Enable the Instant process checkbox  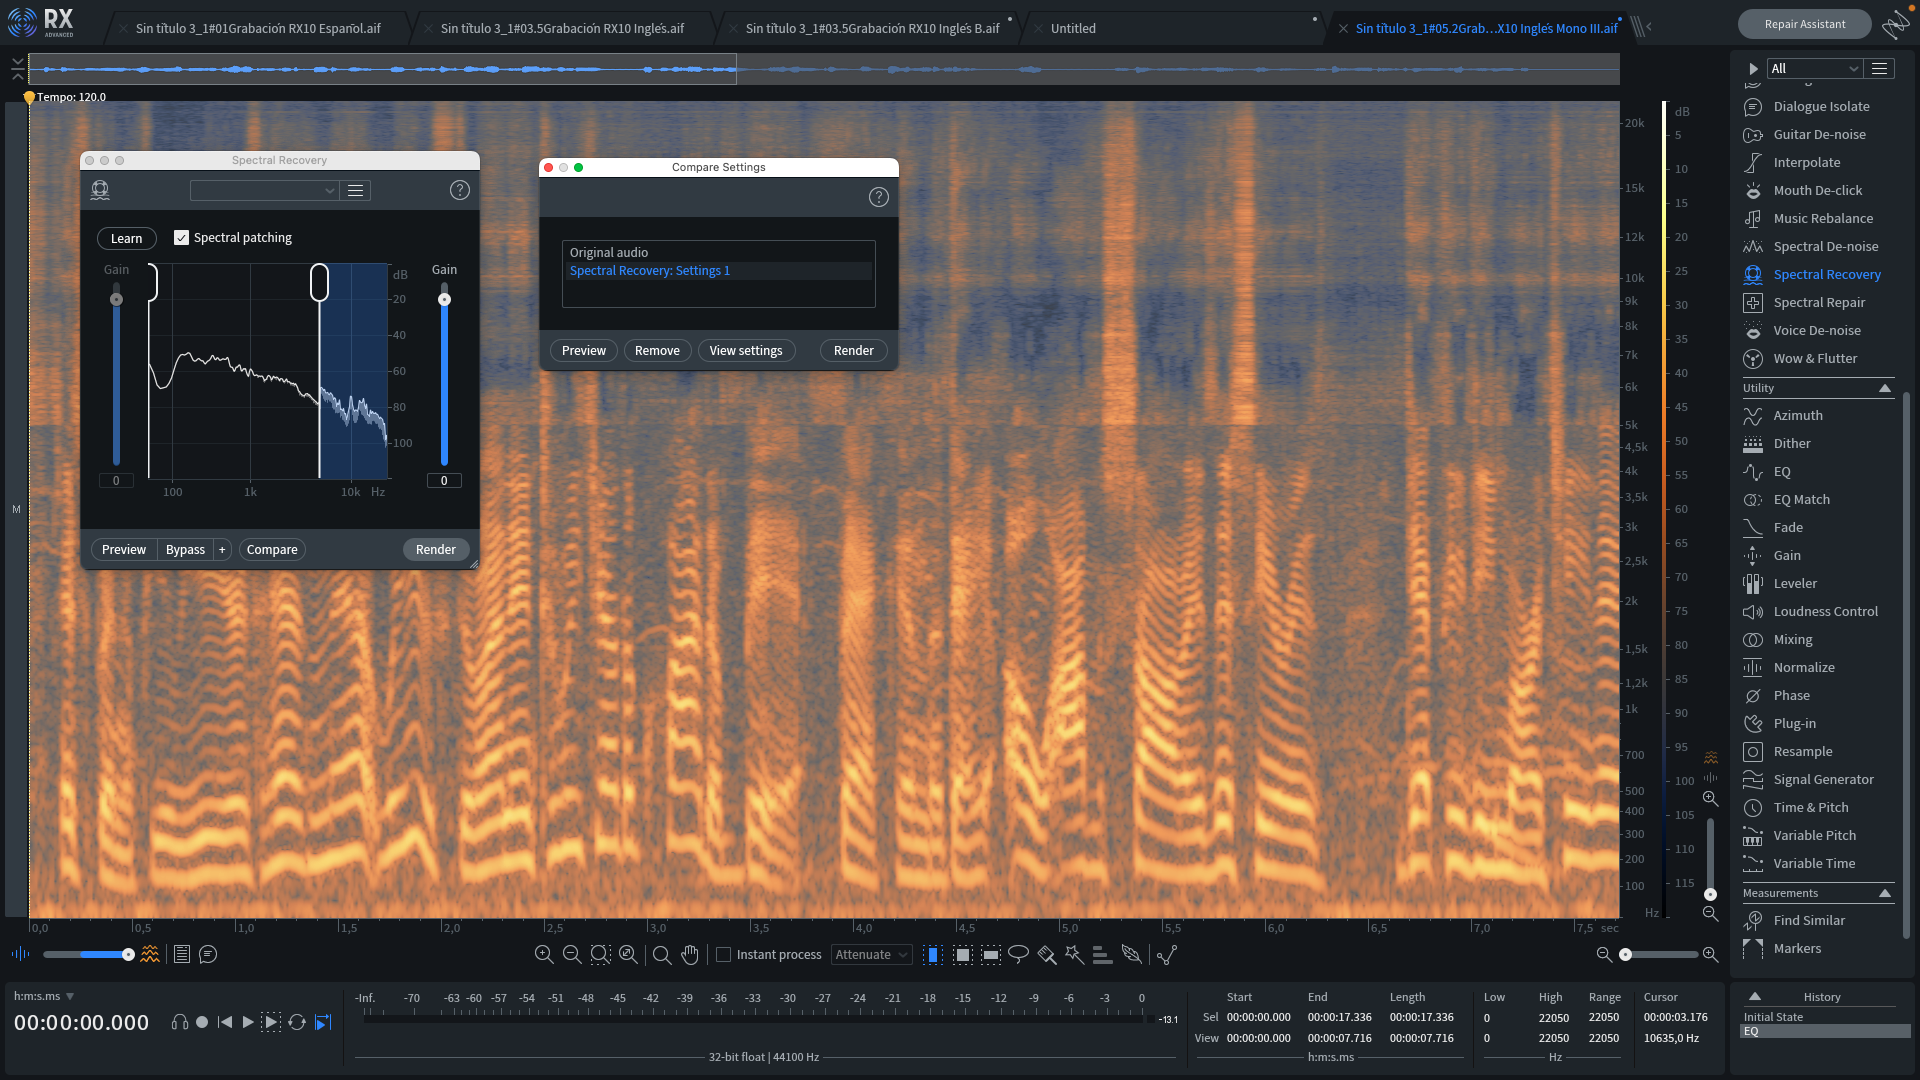[x=723, y=955]
